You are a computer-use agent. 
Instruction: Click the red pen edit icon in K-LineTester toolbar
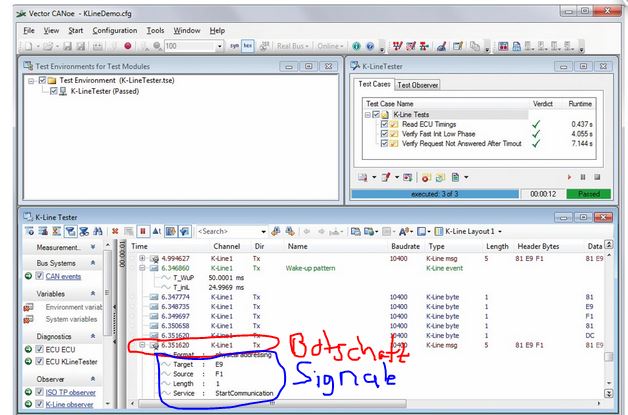386,177
